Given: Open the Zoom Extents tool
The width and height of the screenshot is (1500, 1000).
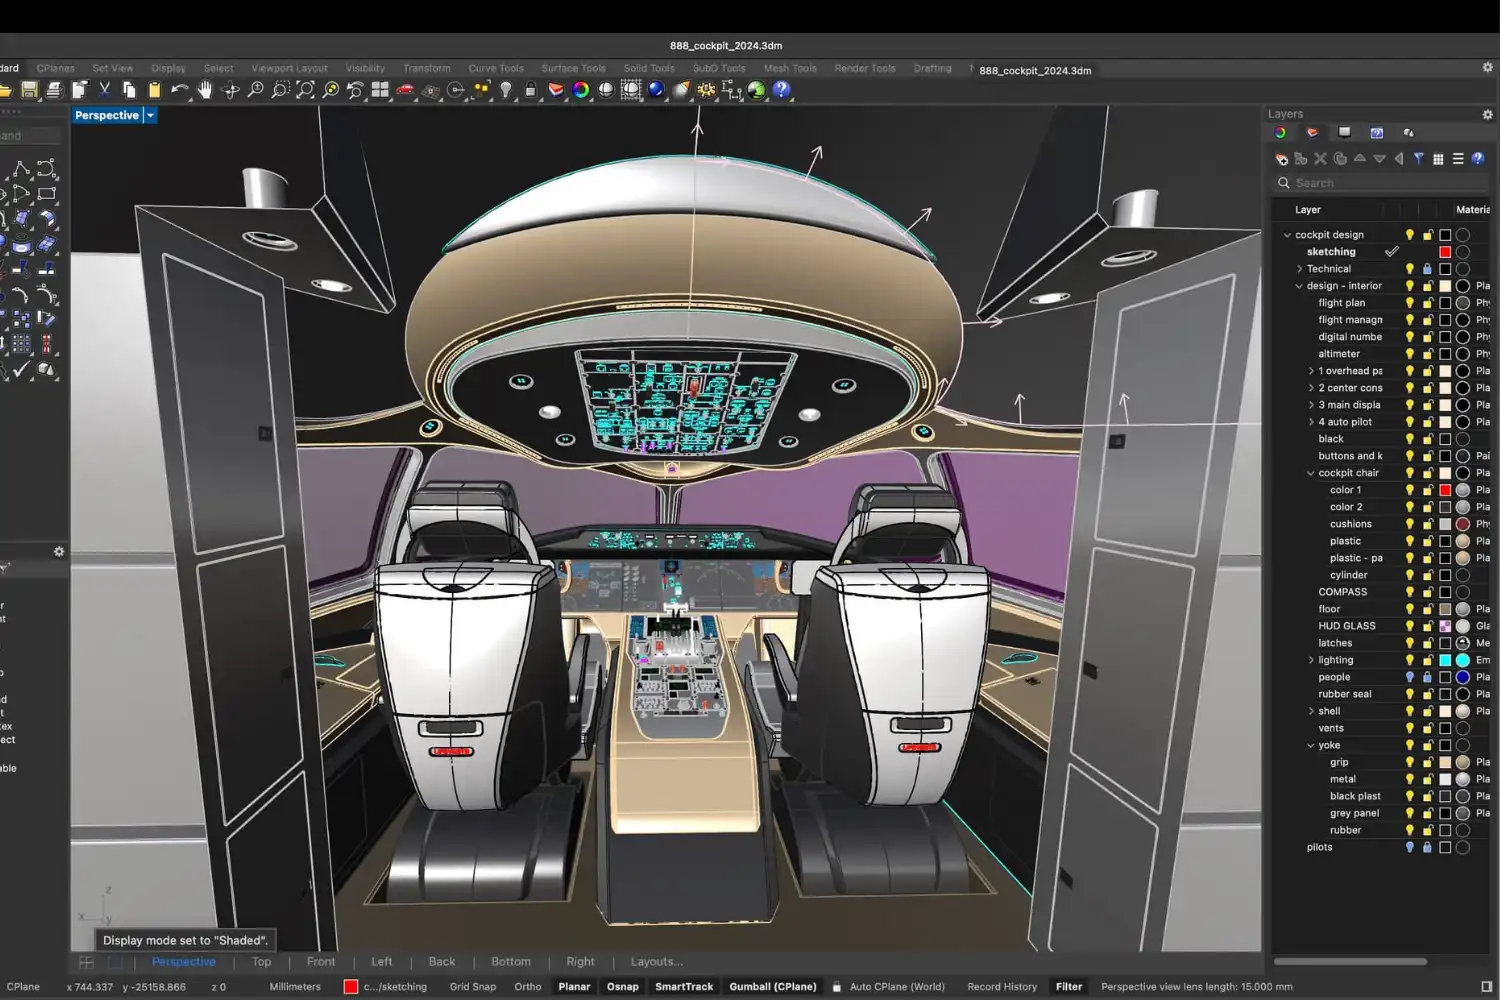Looking at the screenshot, I should (304, 90).
